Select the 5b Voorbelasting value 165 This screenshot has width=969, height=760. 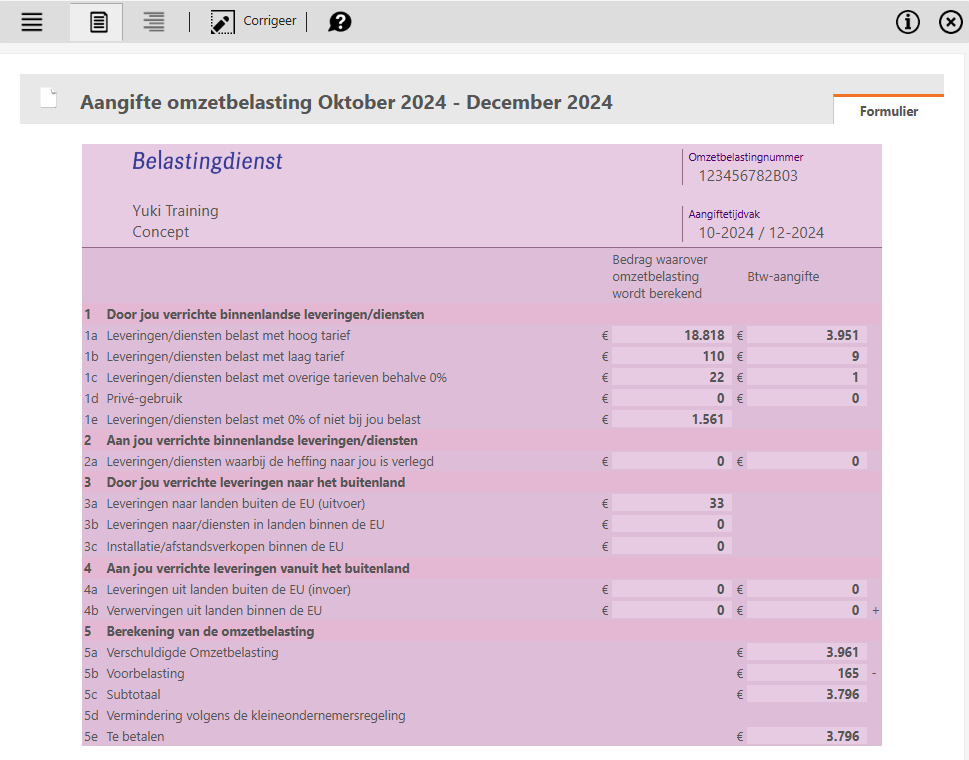click(807, 673)
